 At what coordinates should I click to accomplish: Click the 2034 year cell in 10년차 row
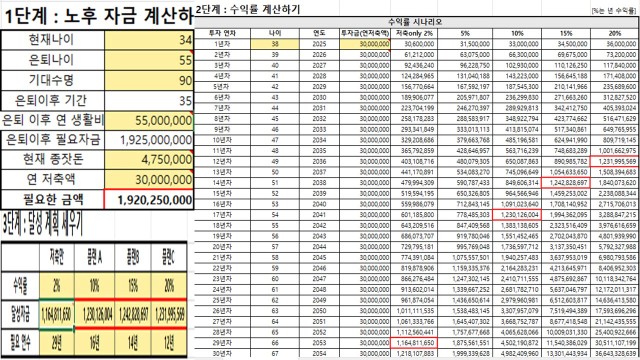319,140
